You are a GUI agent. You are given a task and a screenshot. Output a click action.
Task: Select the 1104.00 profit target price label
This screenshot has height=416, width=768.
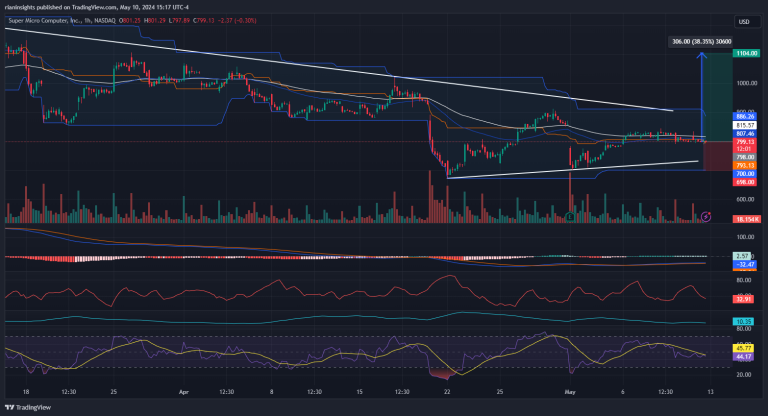744,52
